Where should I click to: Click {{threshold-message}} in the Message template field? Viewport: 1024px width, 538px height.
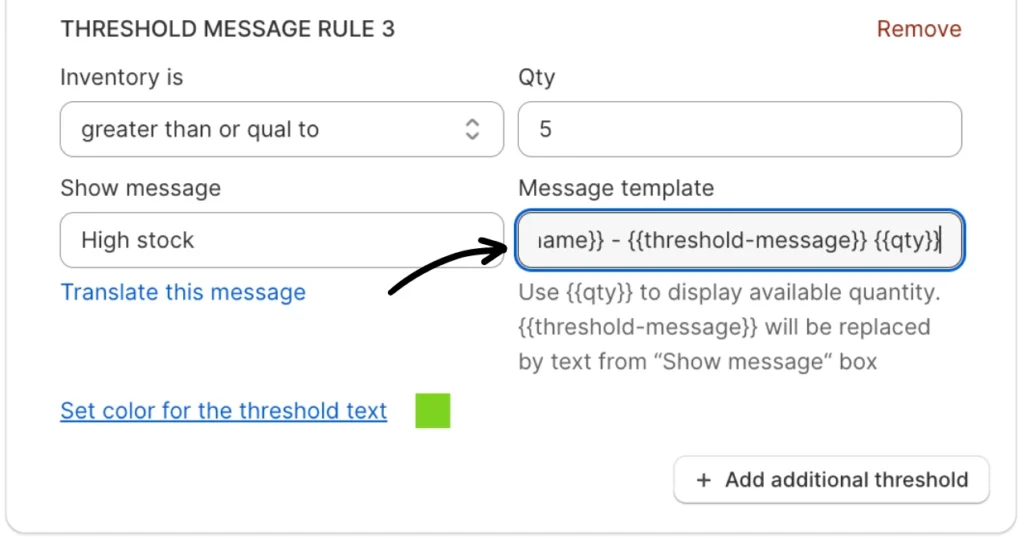pyautogui.click(x=746, y=240)
